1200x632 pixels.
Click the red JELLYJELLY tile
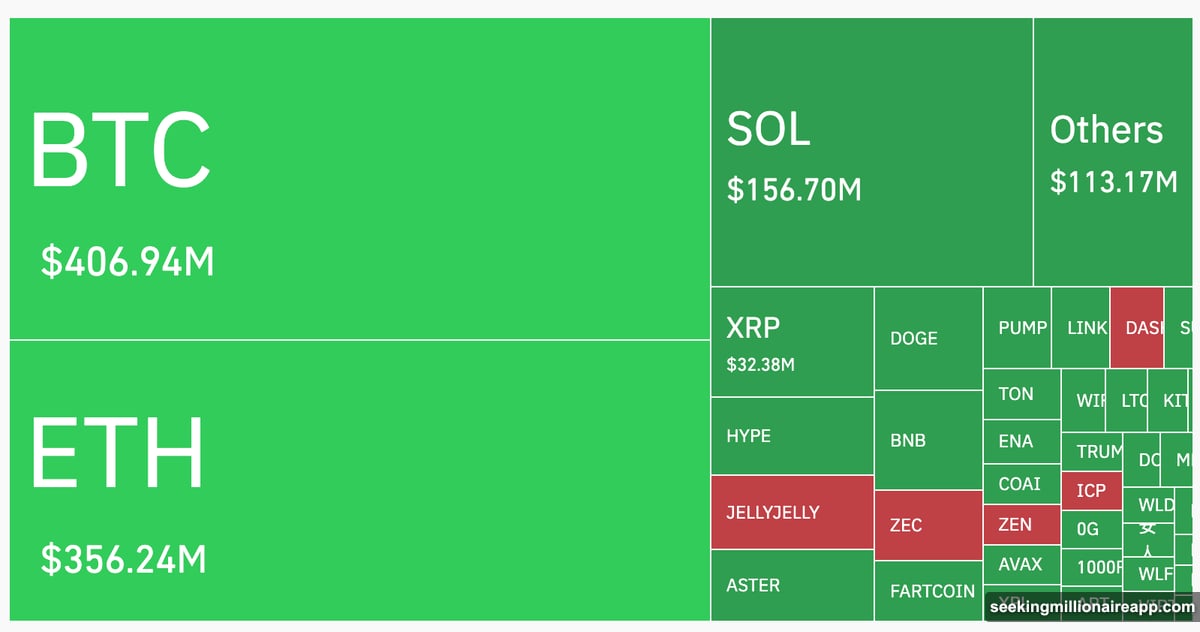(x=792, y=512)
